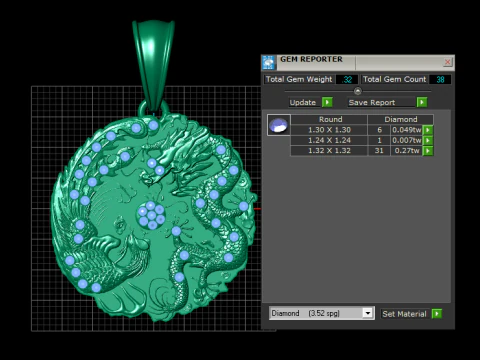Click the green arrow next to Update
This screenshot has height=360, width=480.
tap(327, 102)
